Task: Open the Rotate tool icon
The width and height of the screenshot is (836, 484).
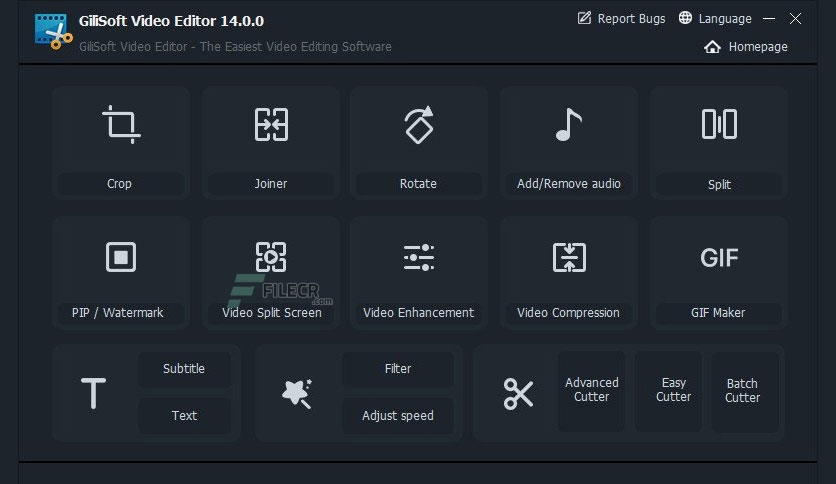Action: point(419,125)
